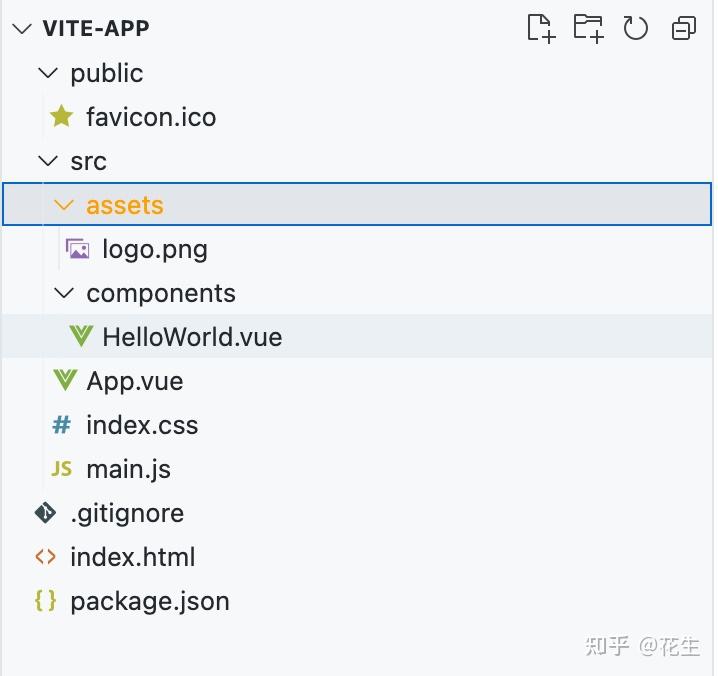
Task: Collapse the public folder chevron
Action: [x=47, y=73]
